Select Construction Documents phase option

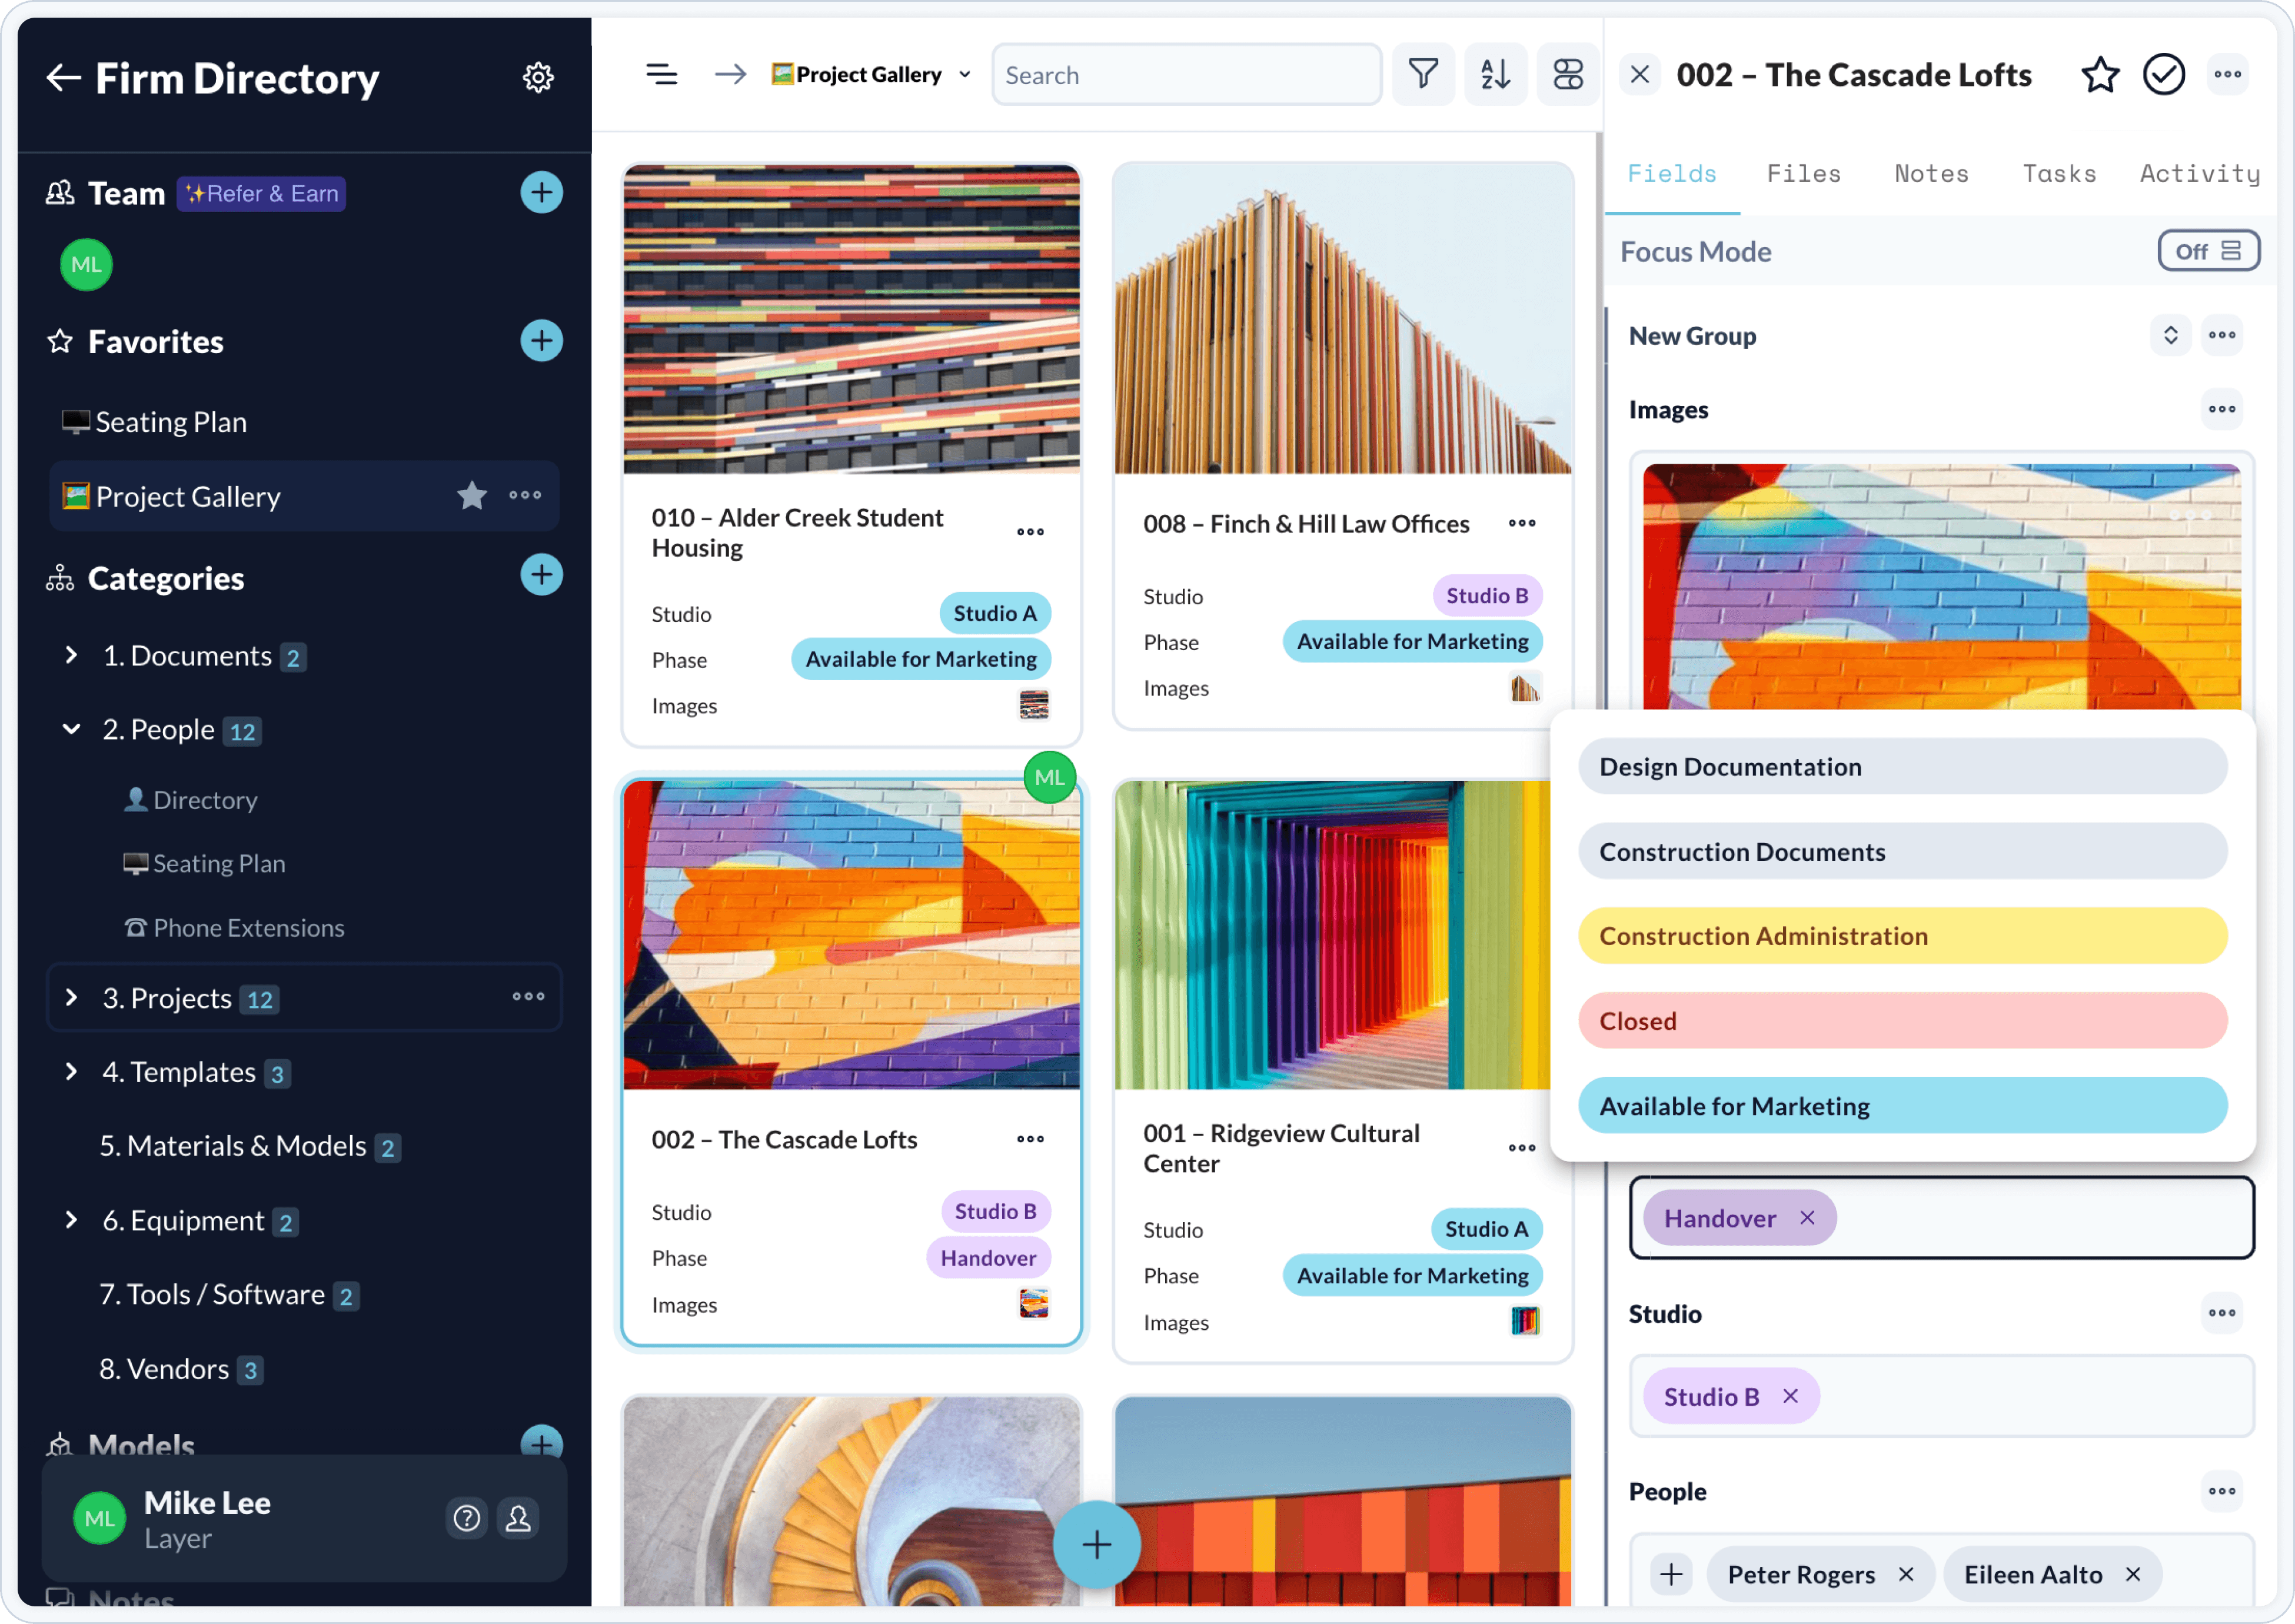click(1903, 852)
